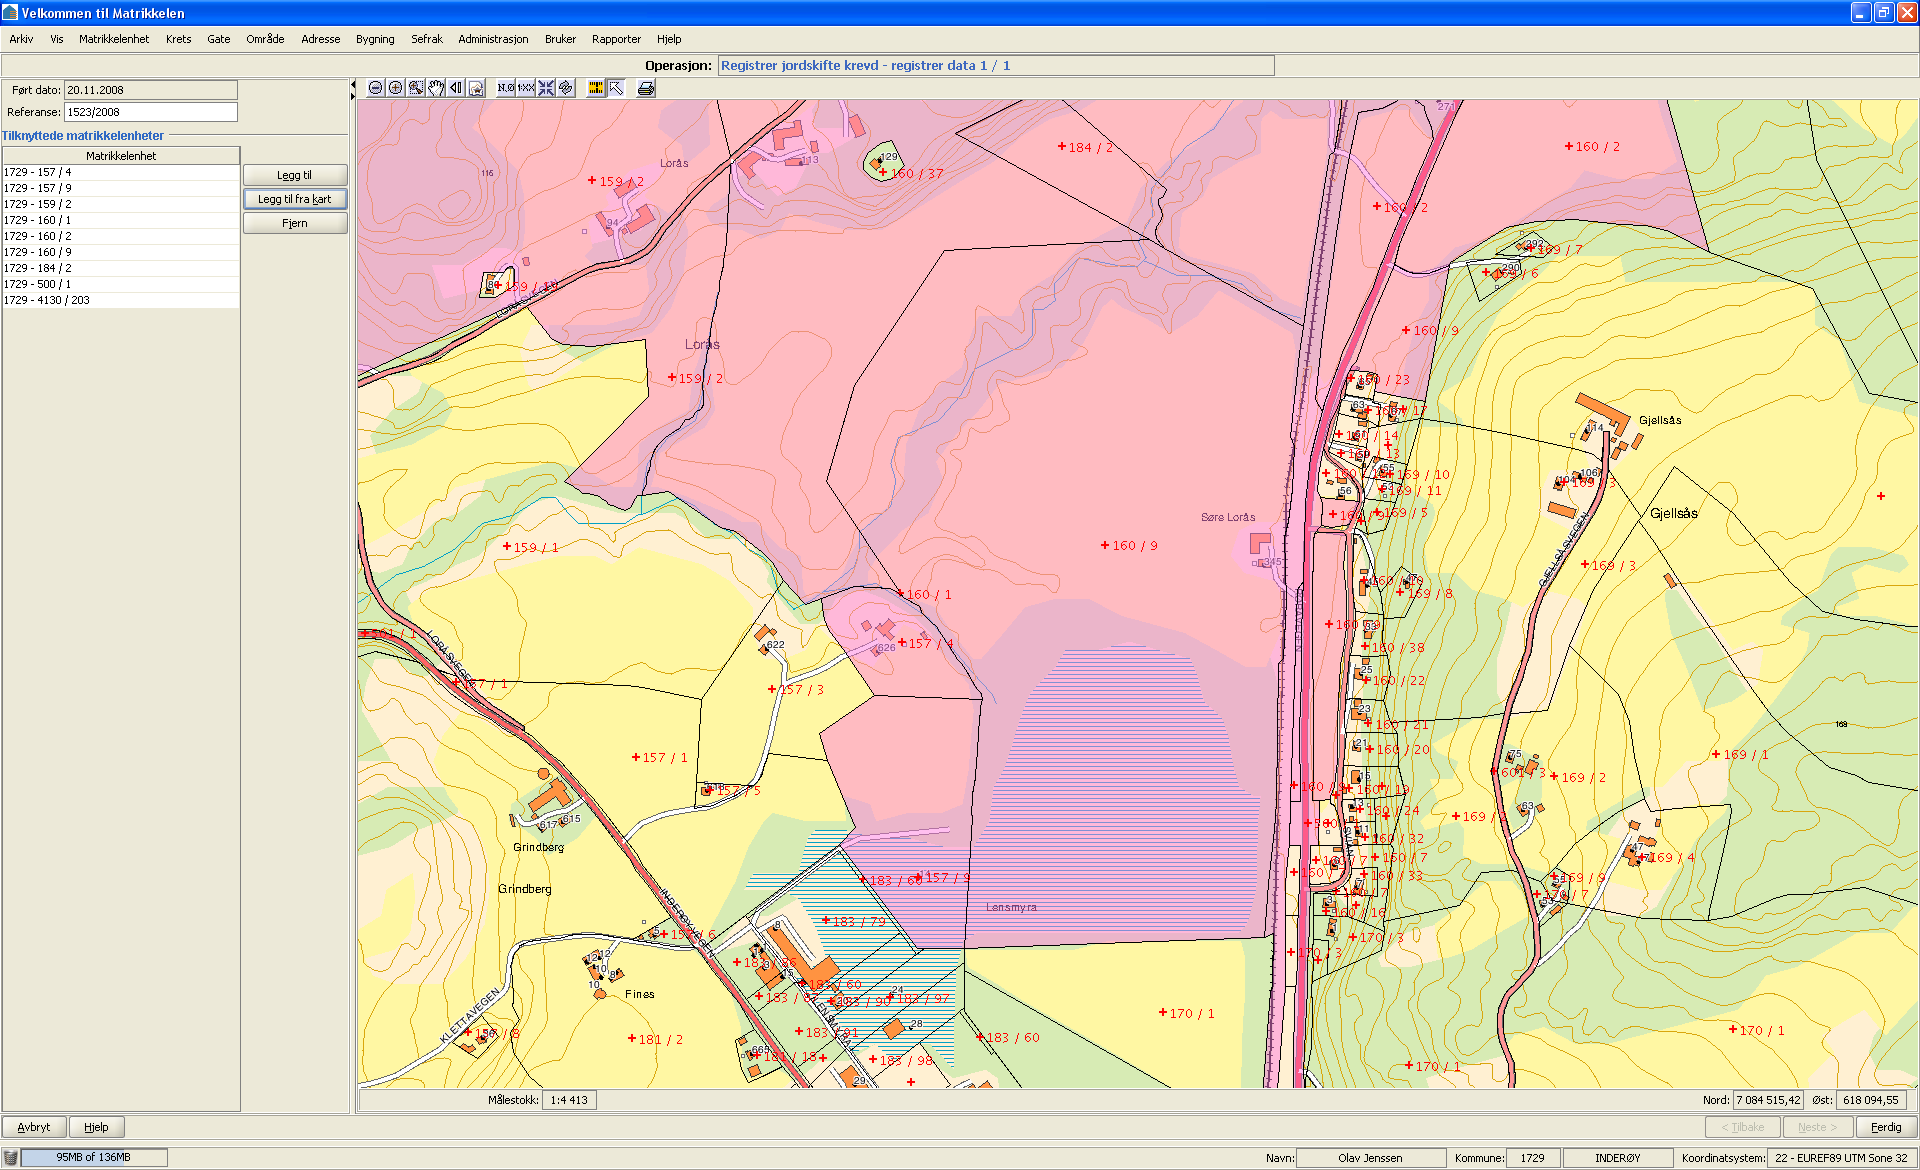Screen dimensions: 1920x1170
Task: Click the Kommune number 1729 field
Action: pyautogui.click(x=1533, y=1158)
